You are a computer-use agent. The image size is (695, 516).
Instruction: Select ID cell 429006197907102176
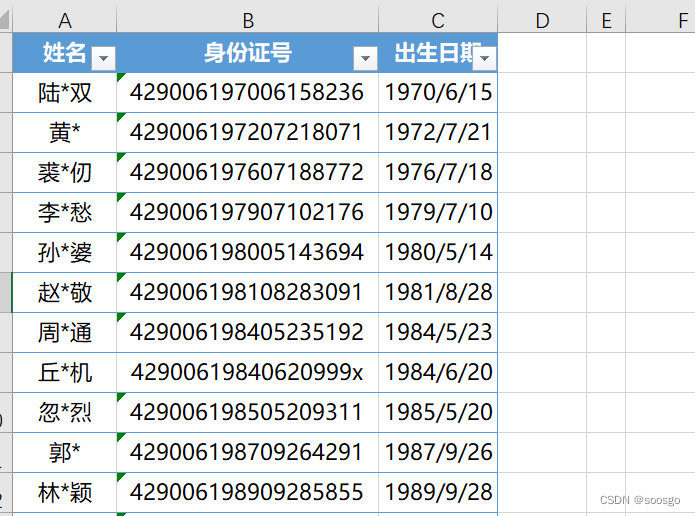247,212
